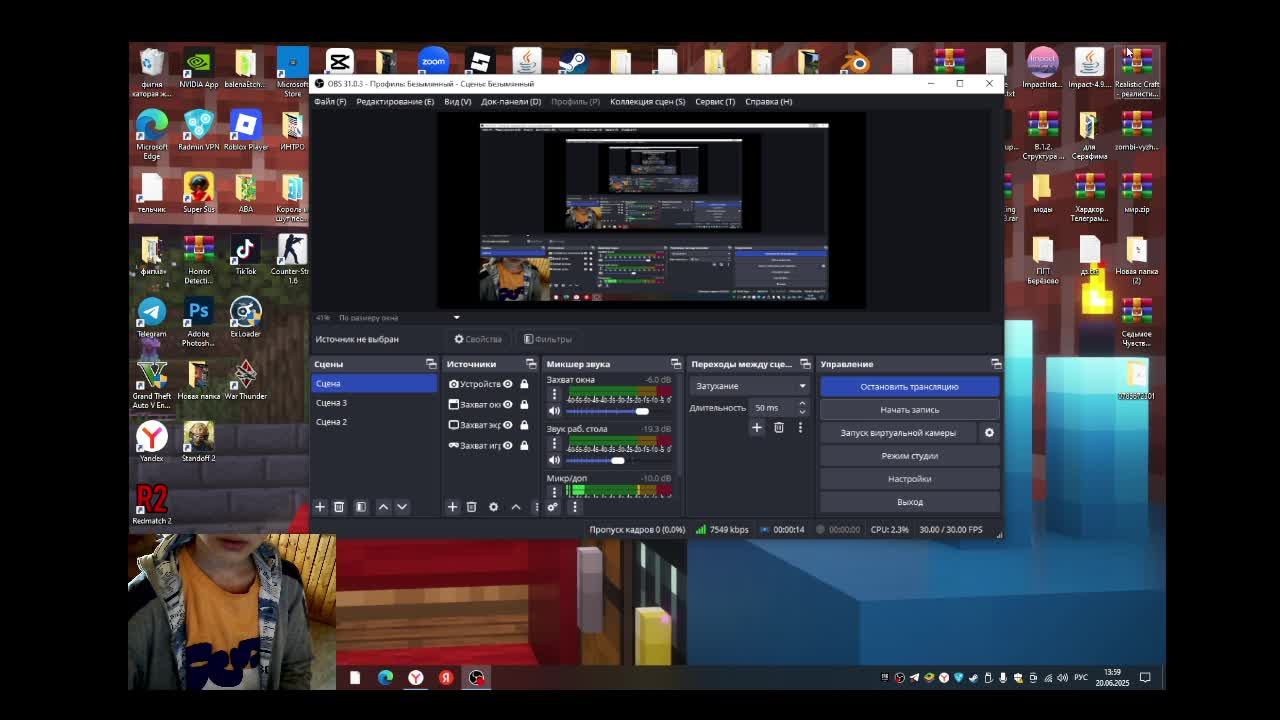Open audio mixer three-dot menu at bottom
The image size is (1280, 720).
pos(574,507)
